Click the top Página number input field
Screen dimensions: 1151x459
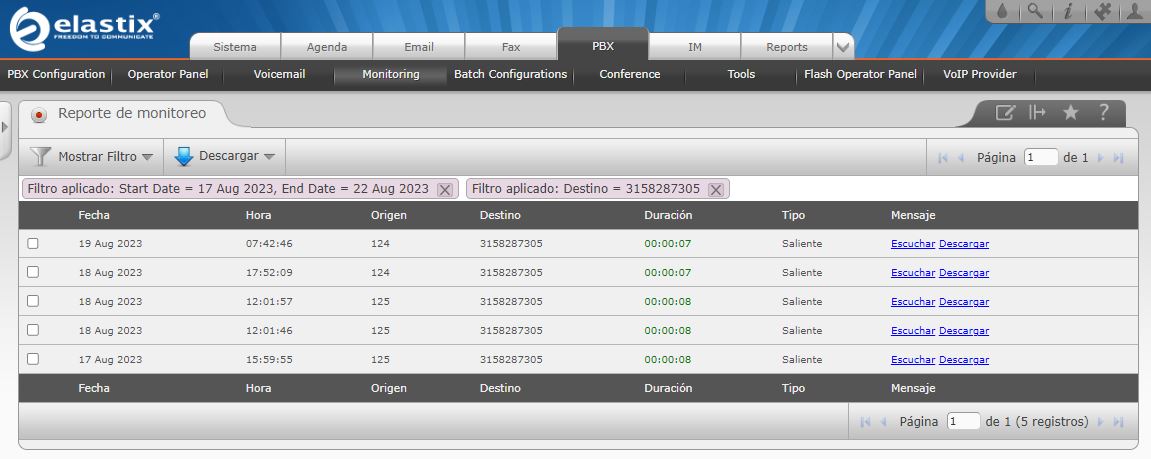click(x=1041, y=157)
